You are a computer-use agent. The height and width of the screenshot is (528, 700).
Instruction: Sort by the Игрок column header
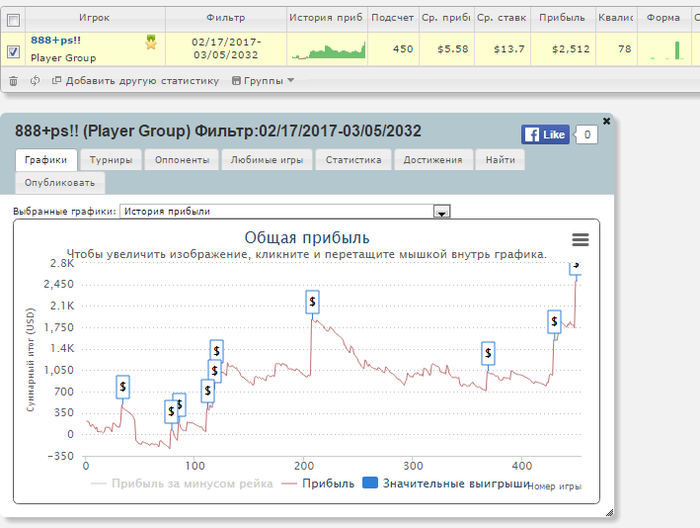coord(94,18)
